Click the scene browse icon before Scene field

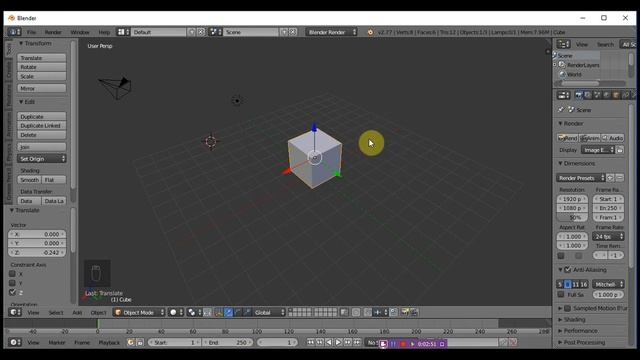pyautogui.click(x=215, y=32)
